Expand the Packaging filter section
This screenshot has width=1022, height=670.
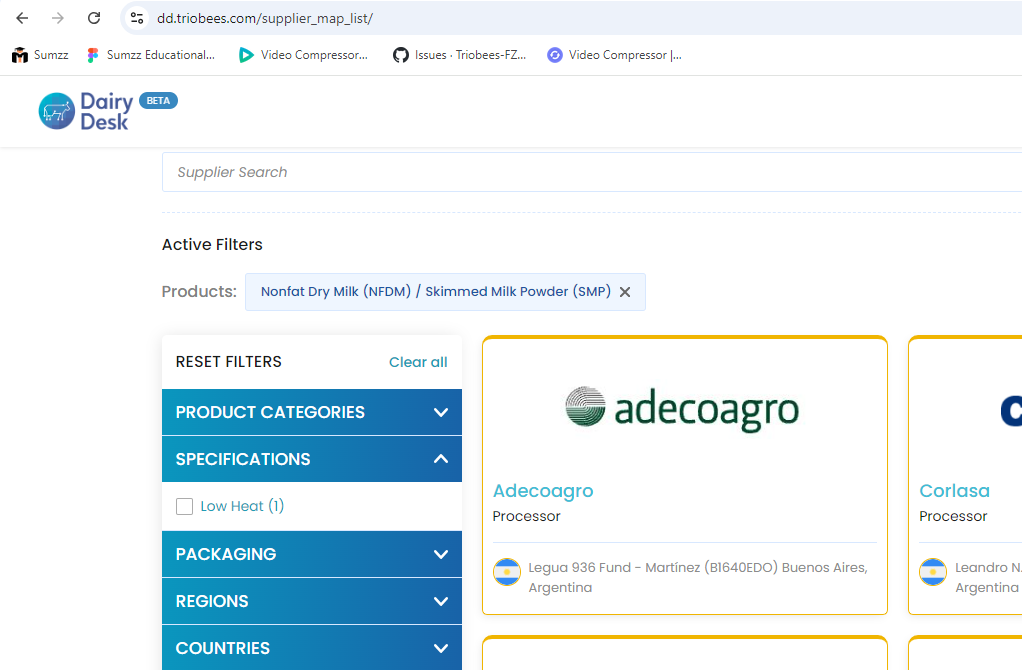tap(311, 554)
